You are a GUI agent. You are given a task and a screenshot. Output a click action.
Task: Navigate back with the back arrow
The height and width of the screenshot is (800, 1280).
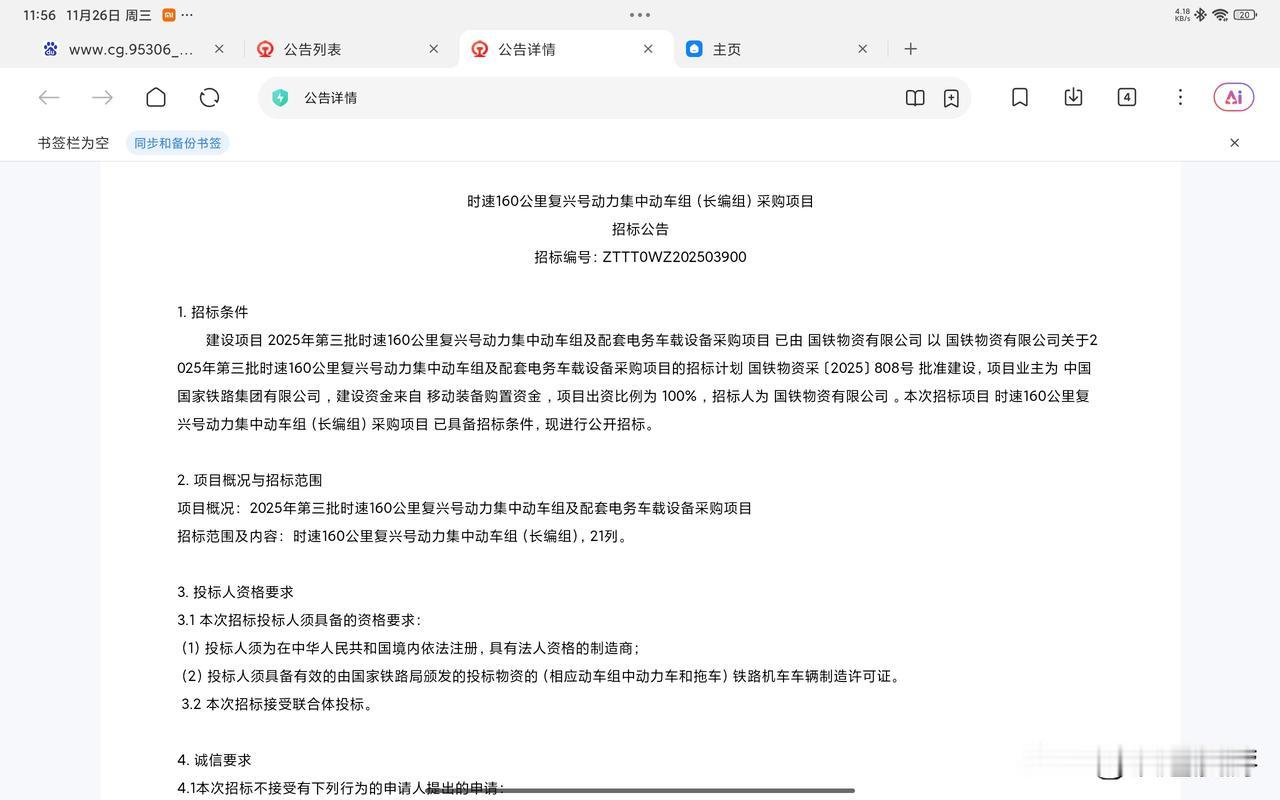[49, 97]
